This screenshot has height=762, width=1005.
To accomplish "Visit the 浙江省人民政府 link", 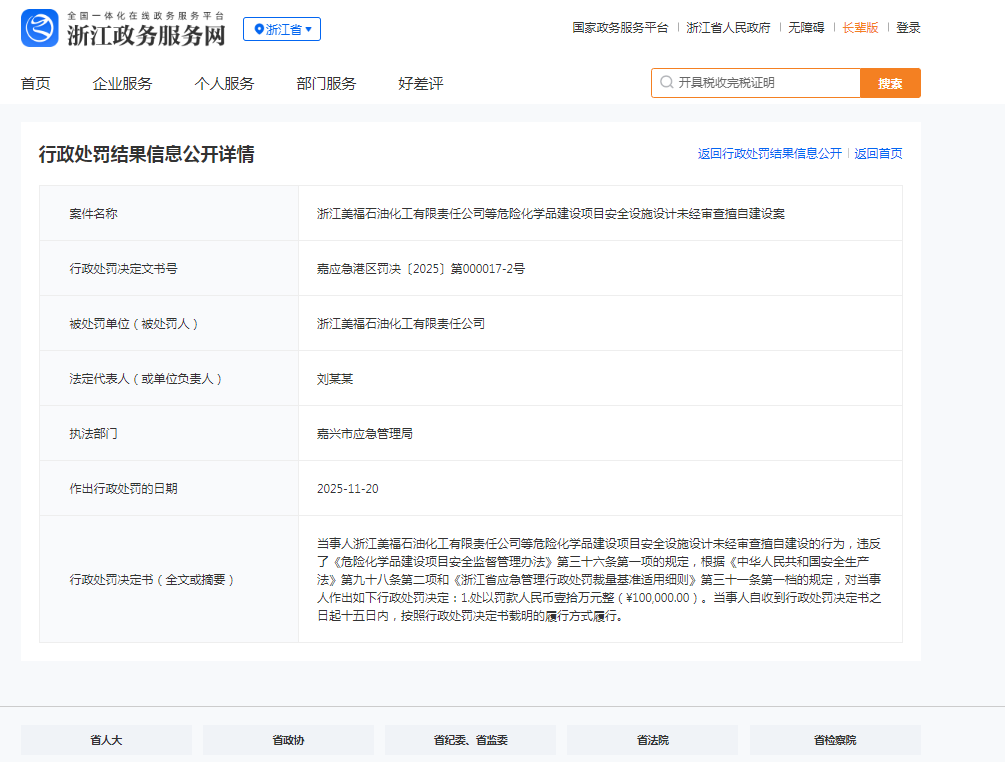I will pyautogui.click(x=728, y=28).
